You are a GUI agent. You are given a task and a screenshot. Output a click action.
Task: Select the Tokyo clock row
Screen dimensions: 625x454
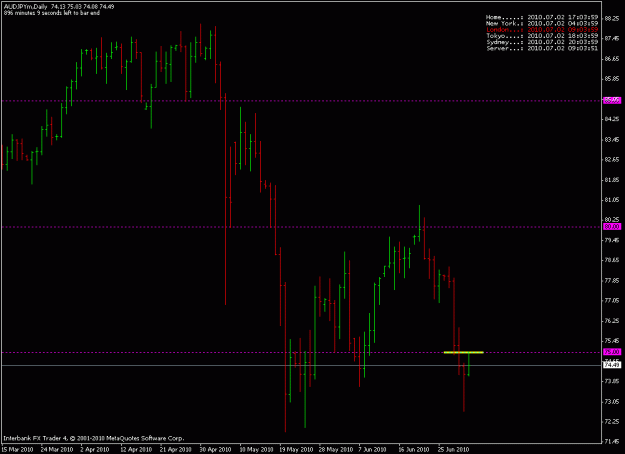click(x=542, y=36)
